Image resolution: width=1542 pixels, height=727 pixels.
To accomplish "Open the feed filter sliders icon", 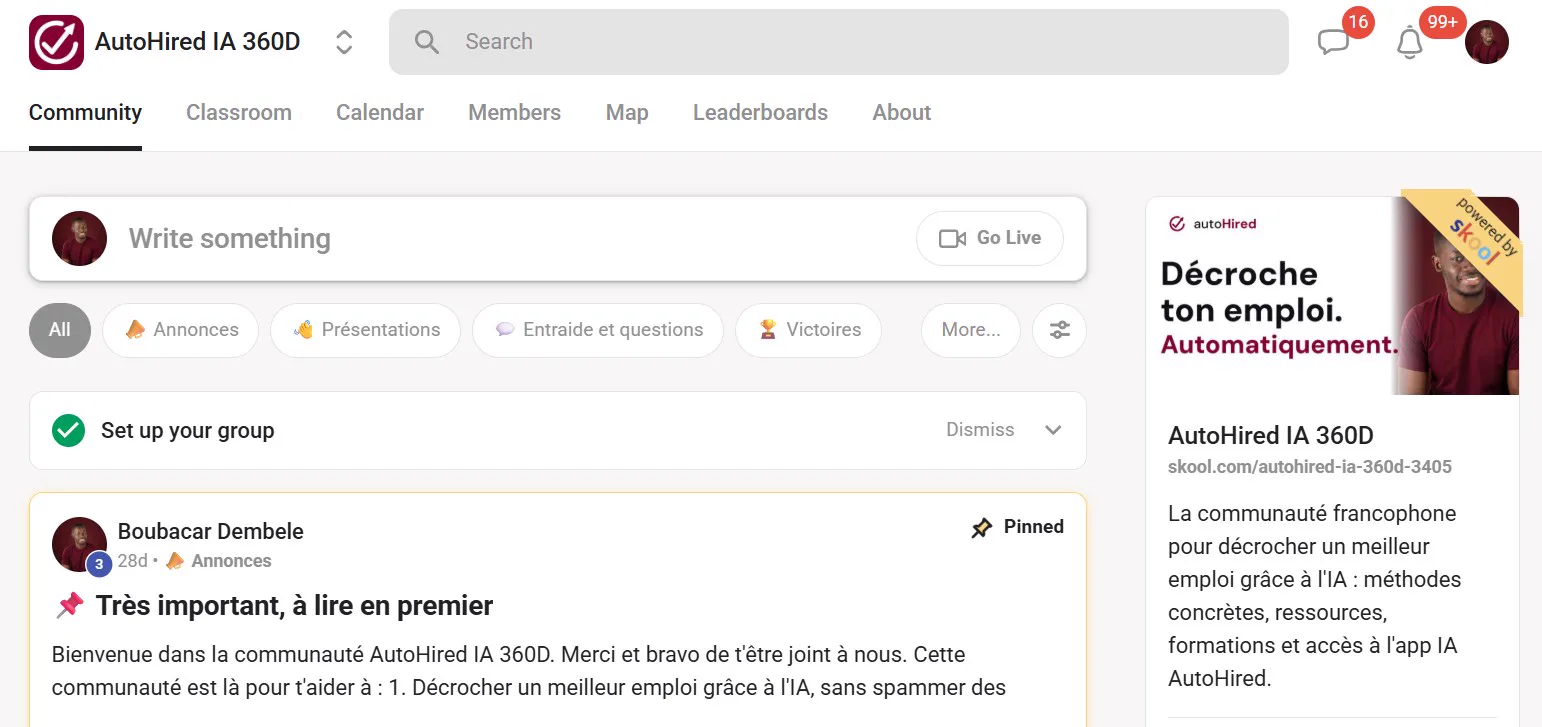I will tap(1059, 330).
